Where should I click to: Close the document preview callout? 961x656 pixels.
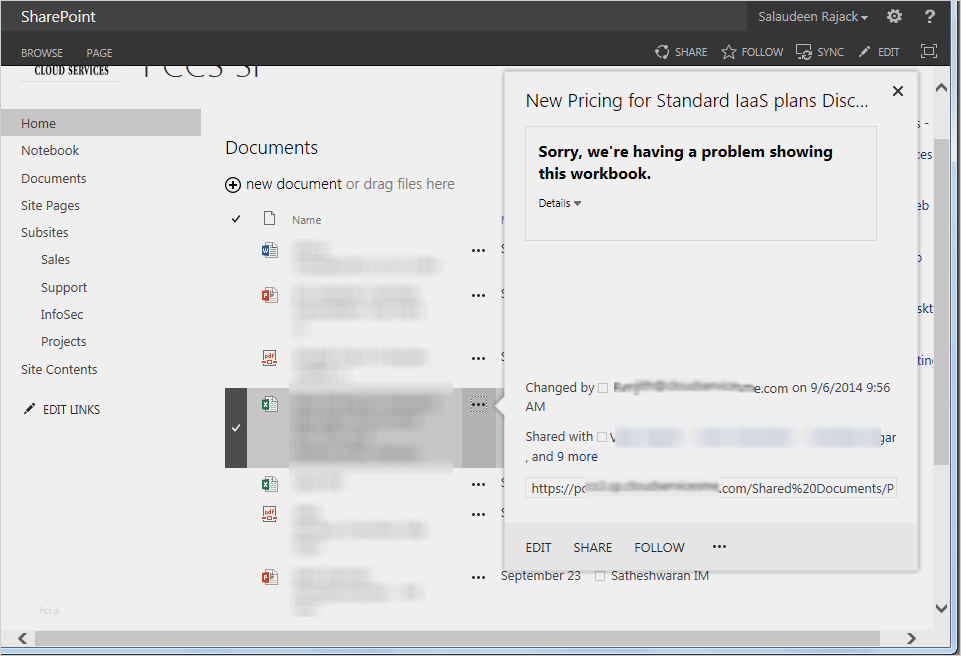tap(897, 91)
